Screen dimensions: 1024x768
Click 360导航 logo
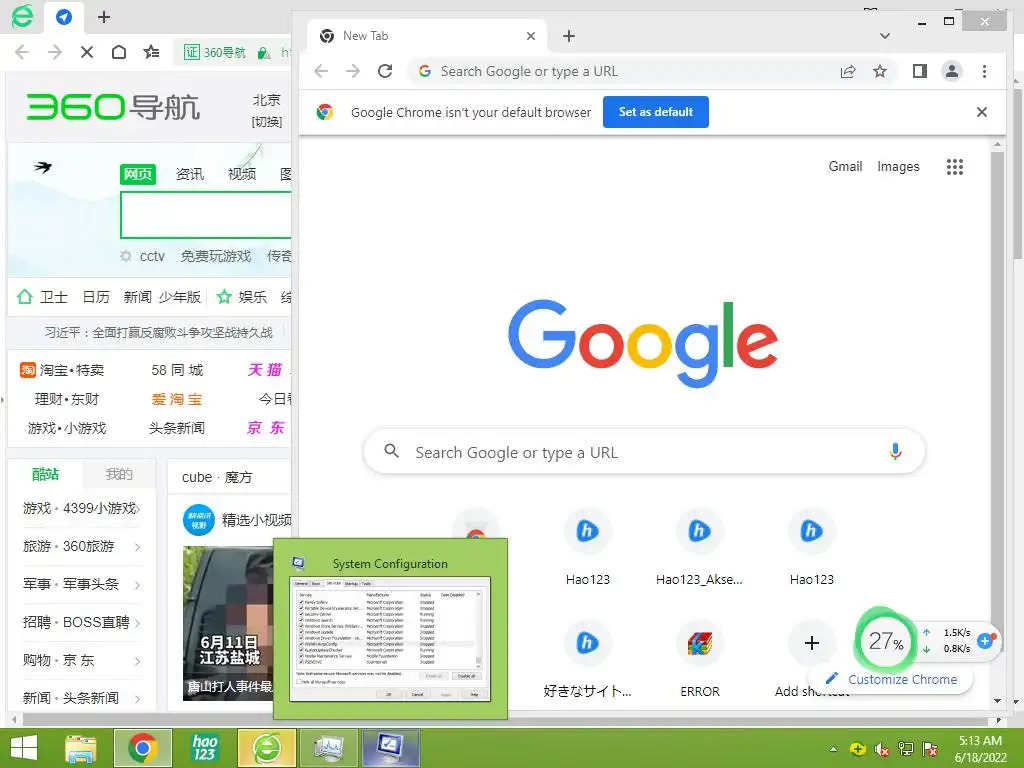112,108
